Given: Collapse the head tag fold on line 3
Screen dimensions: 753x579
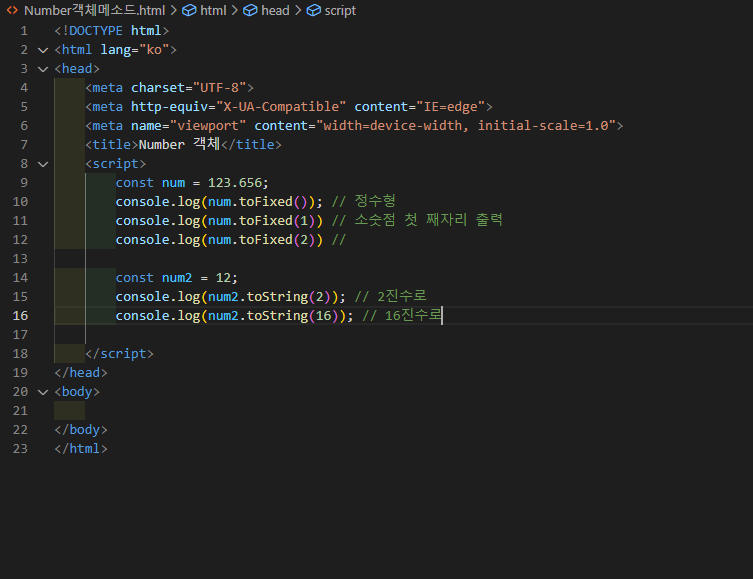Looking at the screenshot, I should [x=43, y=69].
